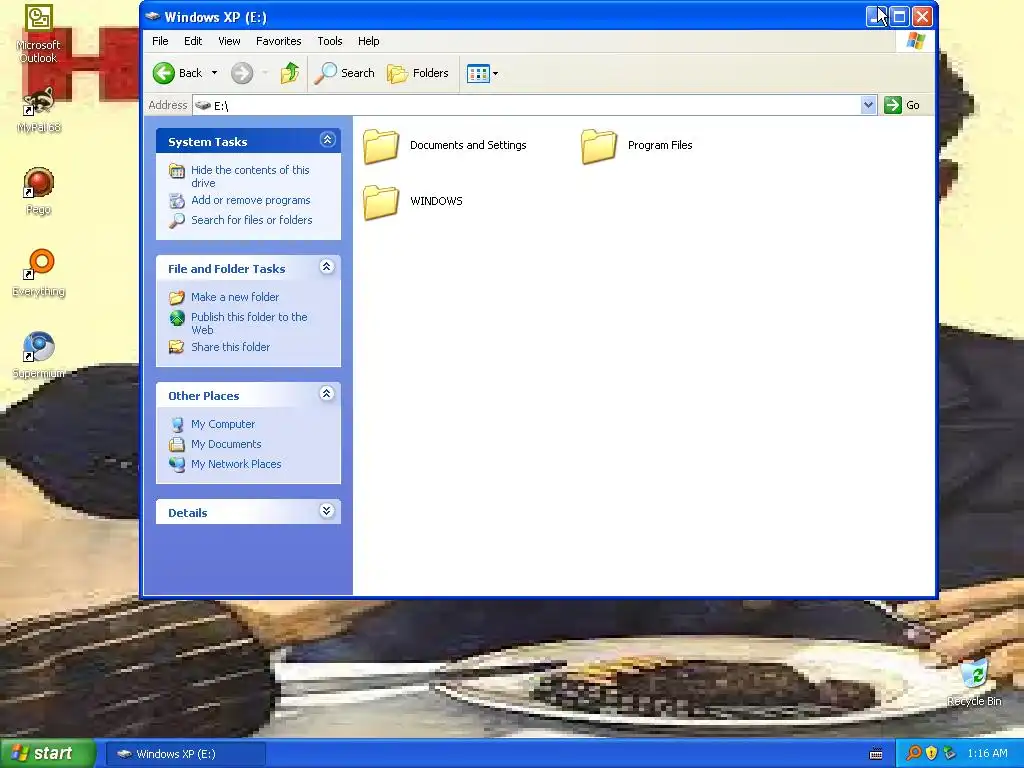The height and width of the screenshot is (768, 1024).
Task: Select the Everything desktop icon
Action: 39,264
